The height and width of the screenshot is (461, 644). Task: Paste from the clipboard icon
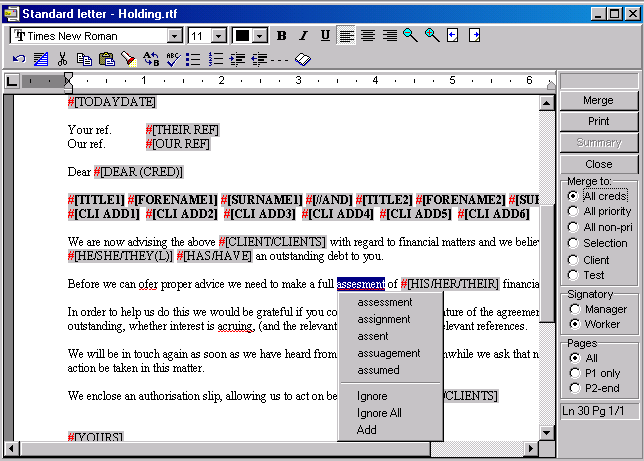[x=106, y=59]
